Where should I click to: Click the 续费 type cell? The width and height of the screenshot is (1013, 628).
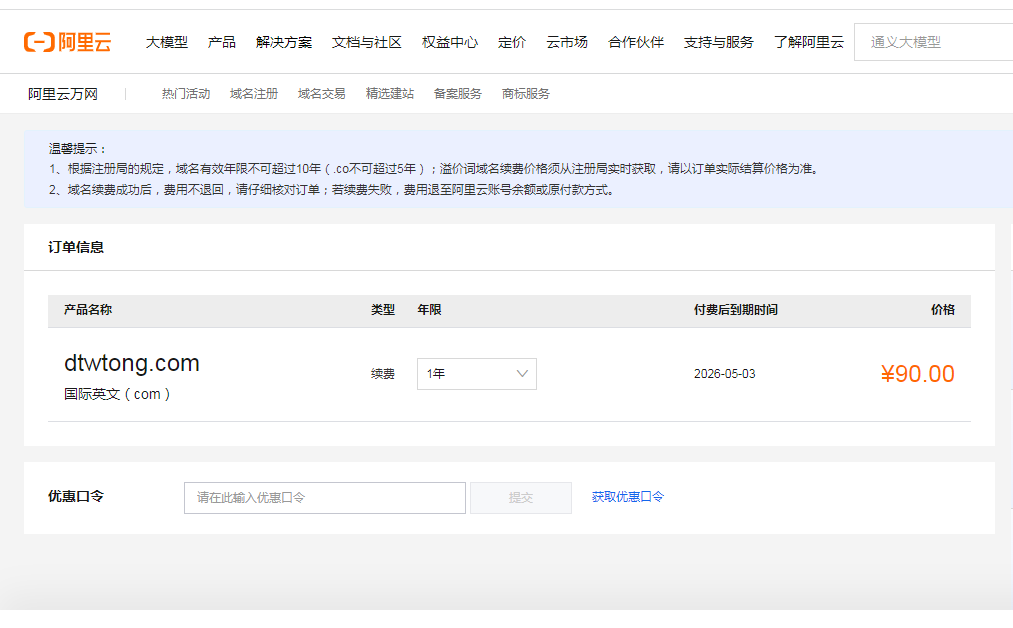click(x=382, y=374)
